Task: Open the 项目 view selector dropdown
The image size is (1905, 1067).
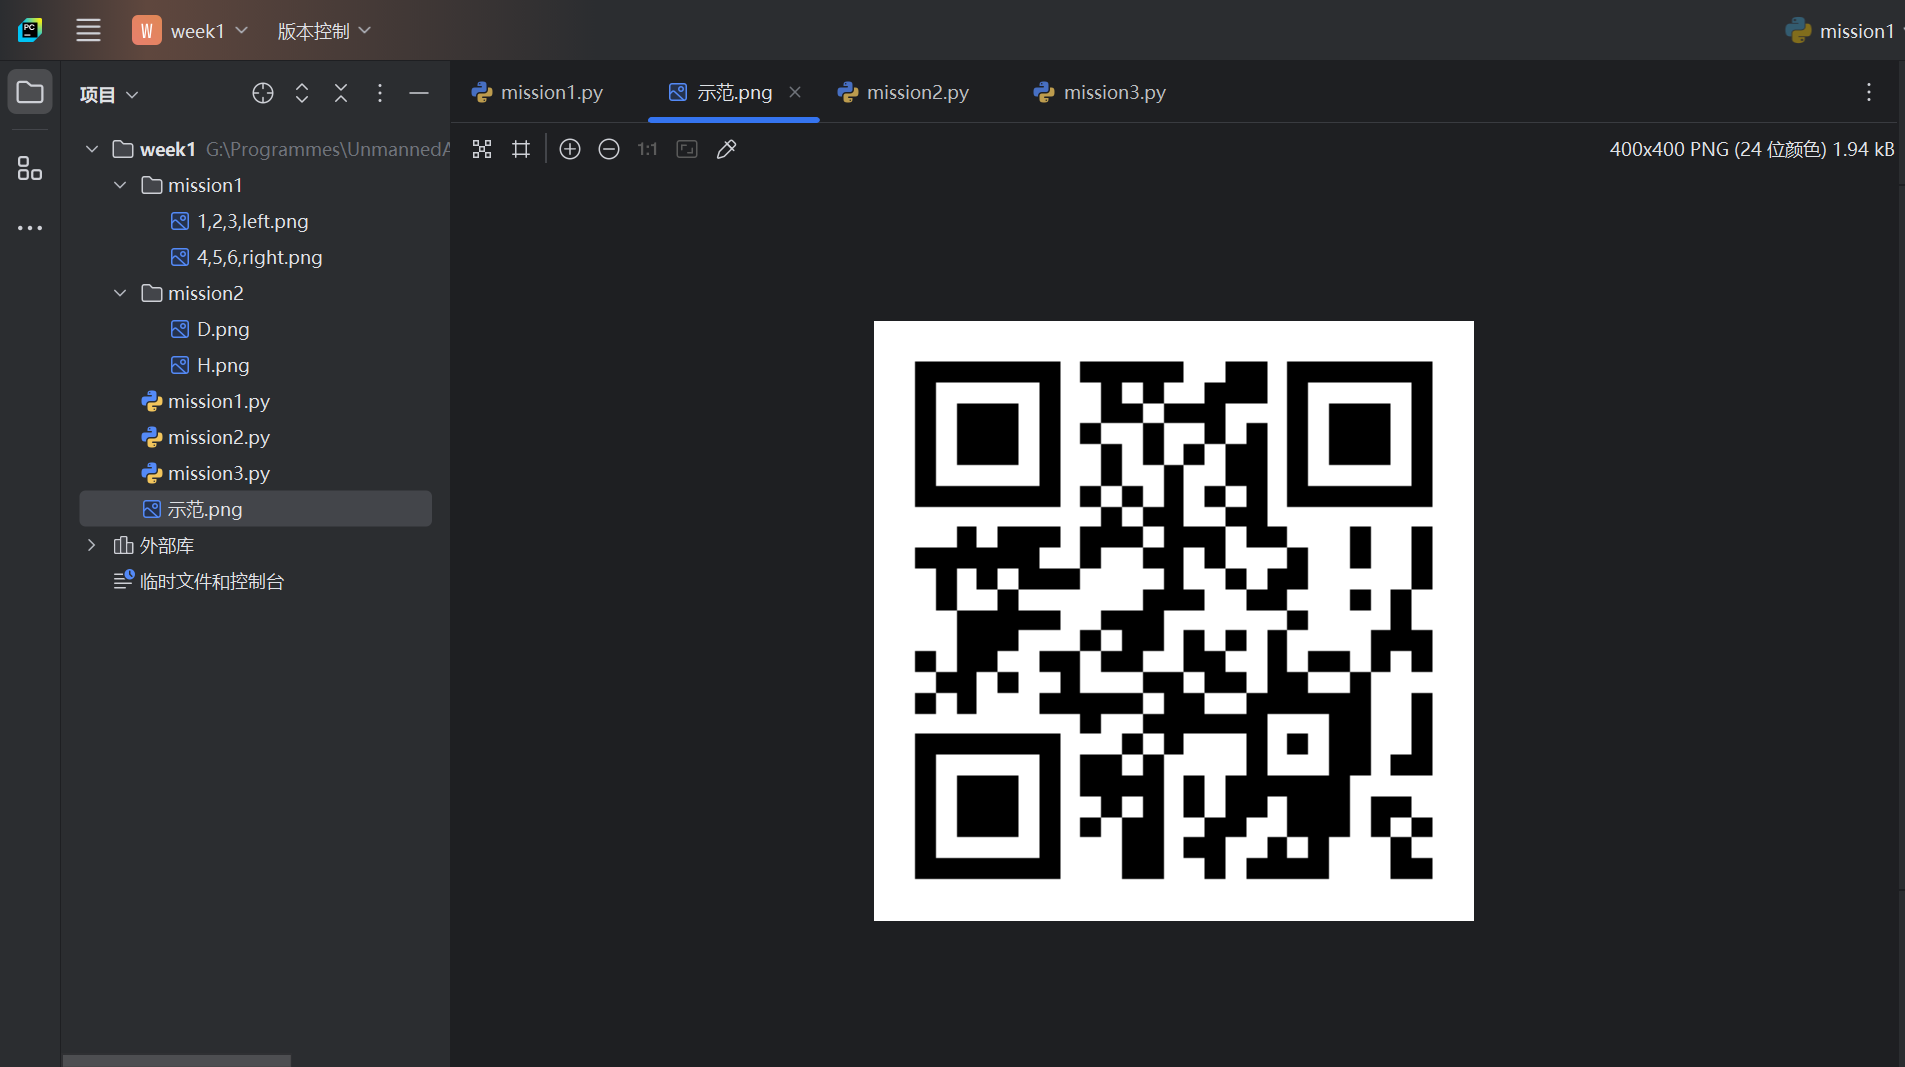Action: point(109,94)
